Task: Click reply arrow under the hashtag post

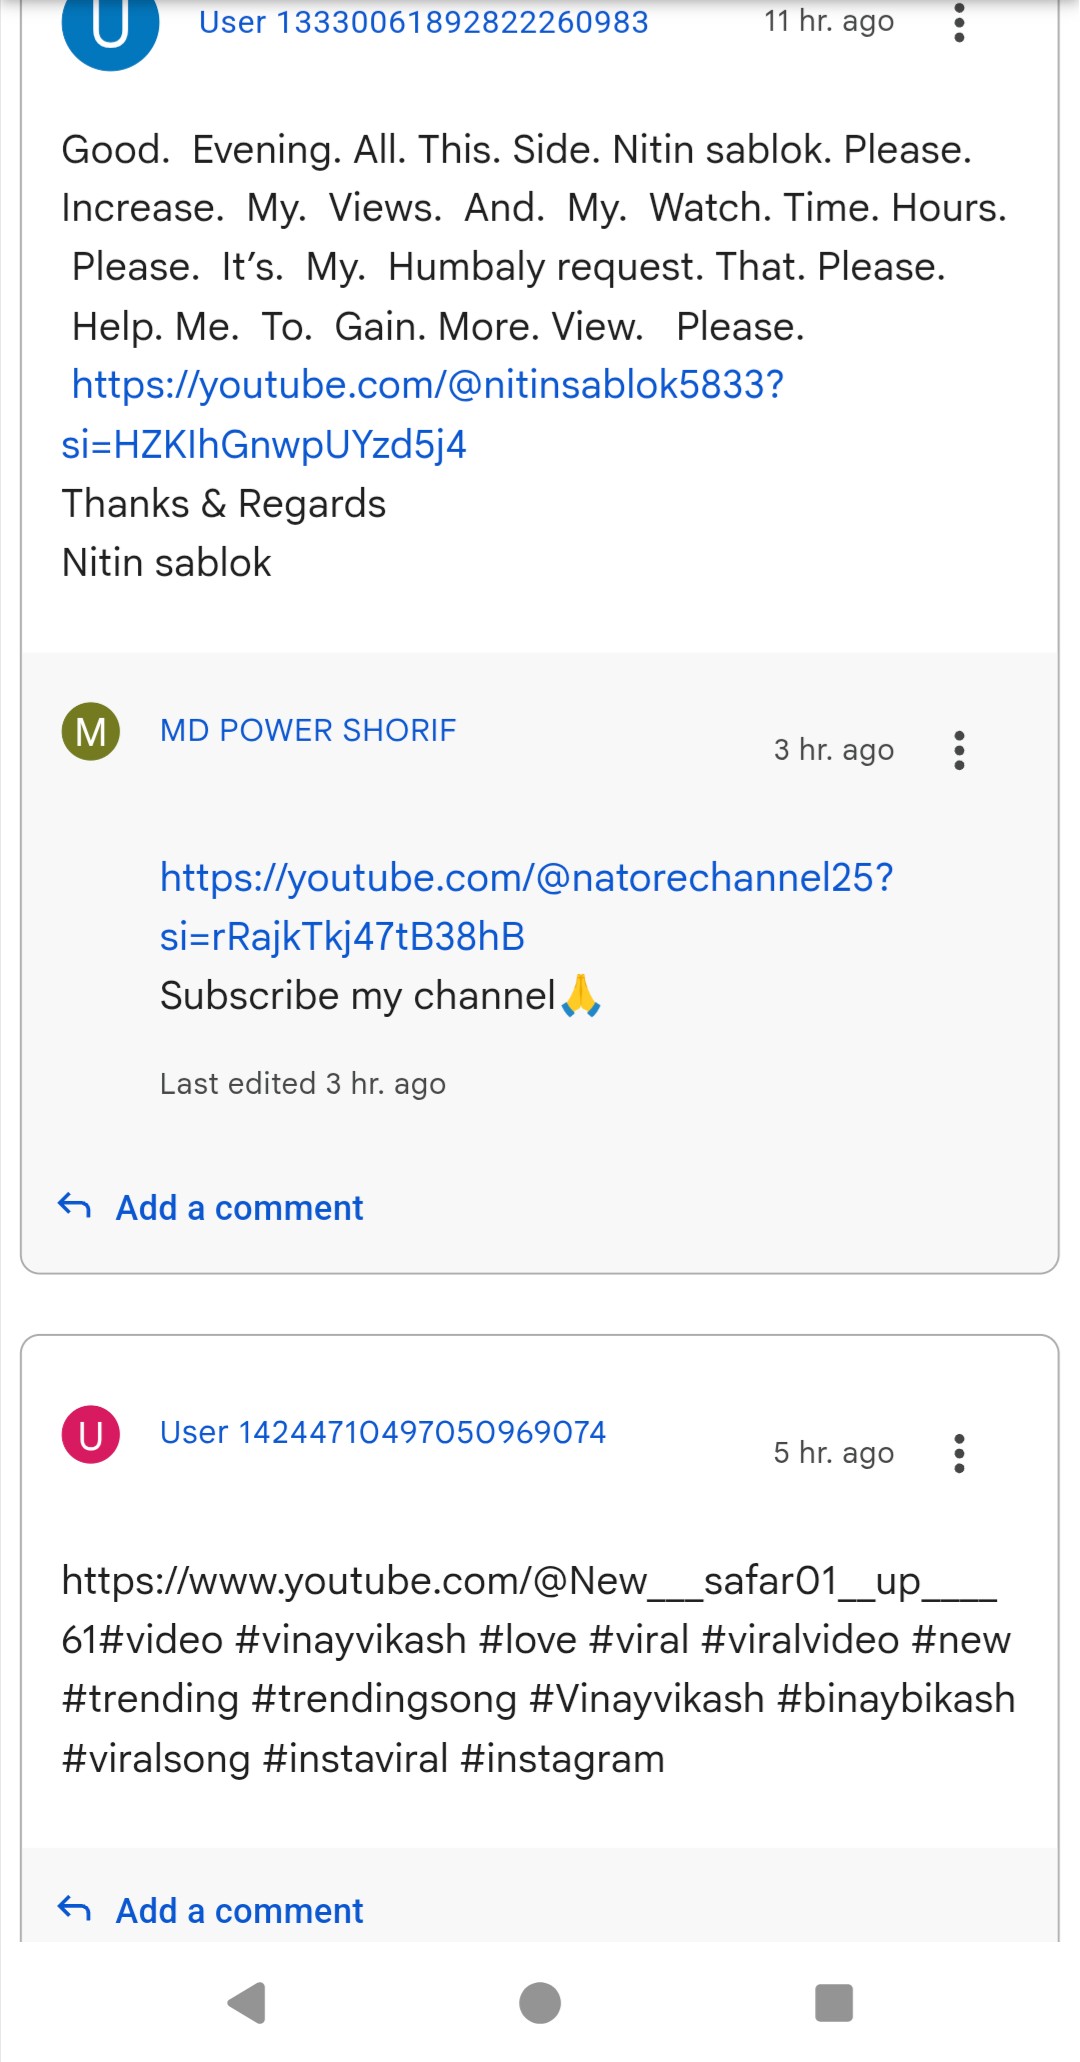Action: (75, 1909)
